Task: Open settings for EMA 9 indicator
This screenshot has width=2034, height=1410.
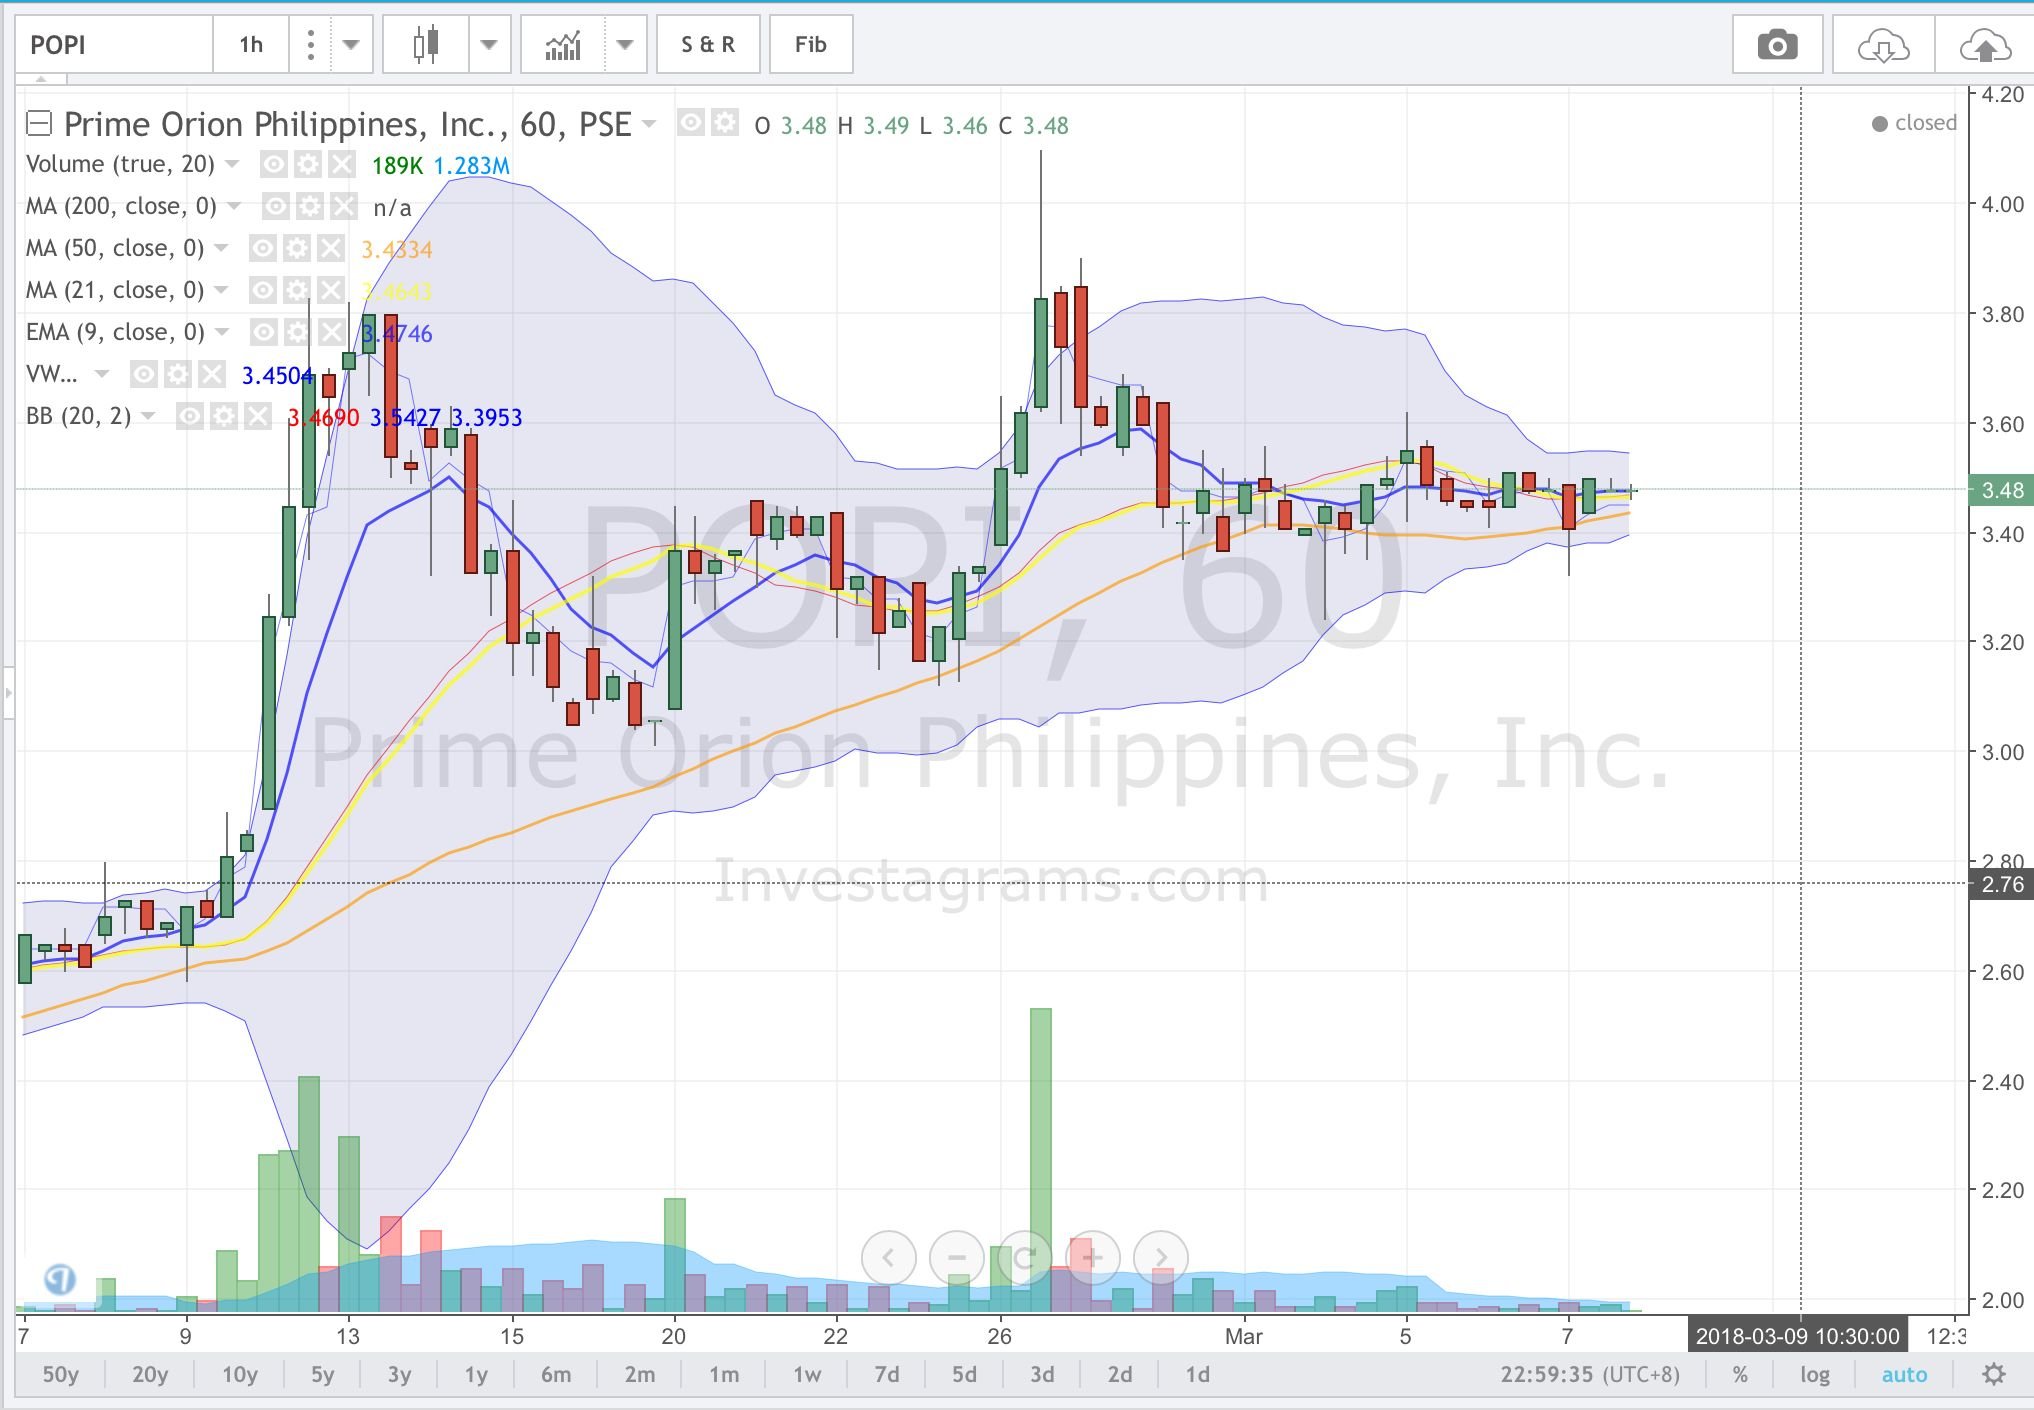Action: click(x=297, y=333)
